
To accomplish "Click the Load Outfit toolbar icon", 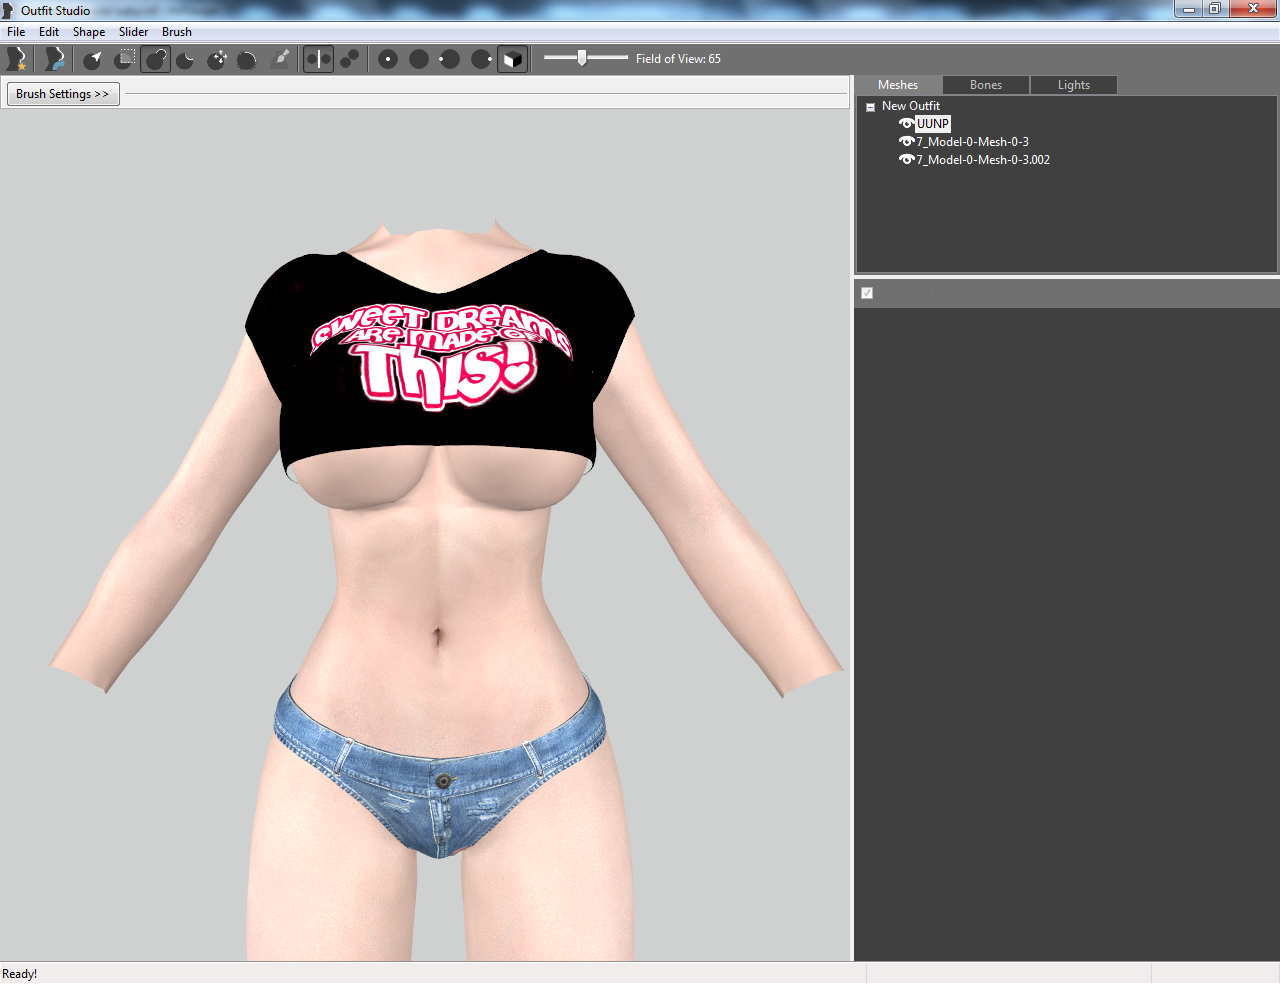I will coord(55,59).
